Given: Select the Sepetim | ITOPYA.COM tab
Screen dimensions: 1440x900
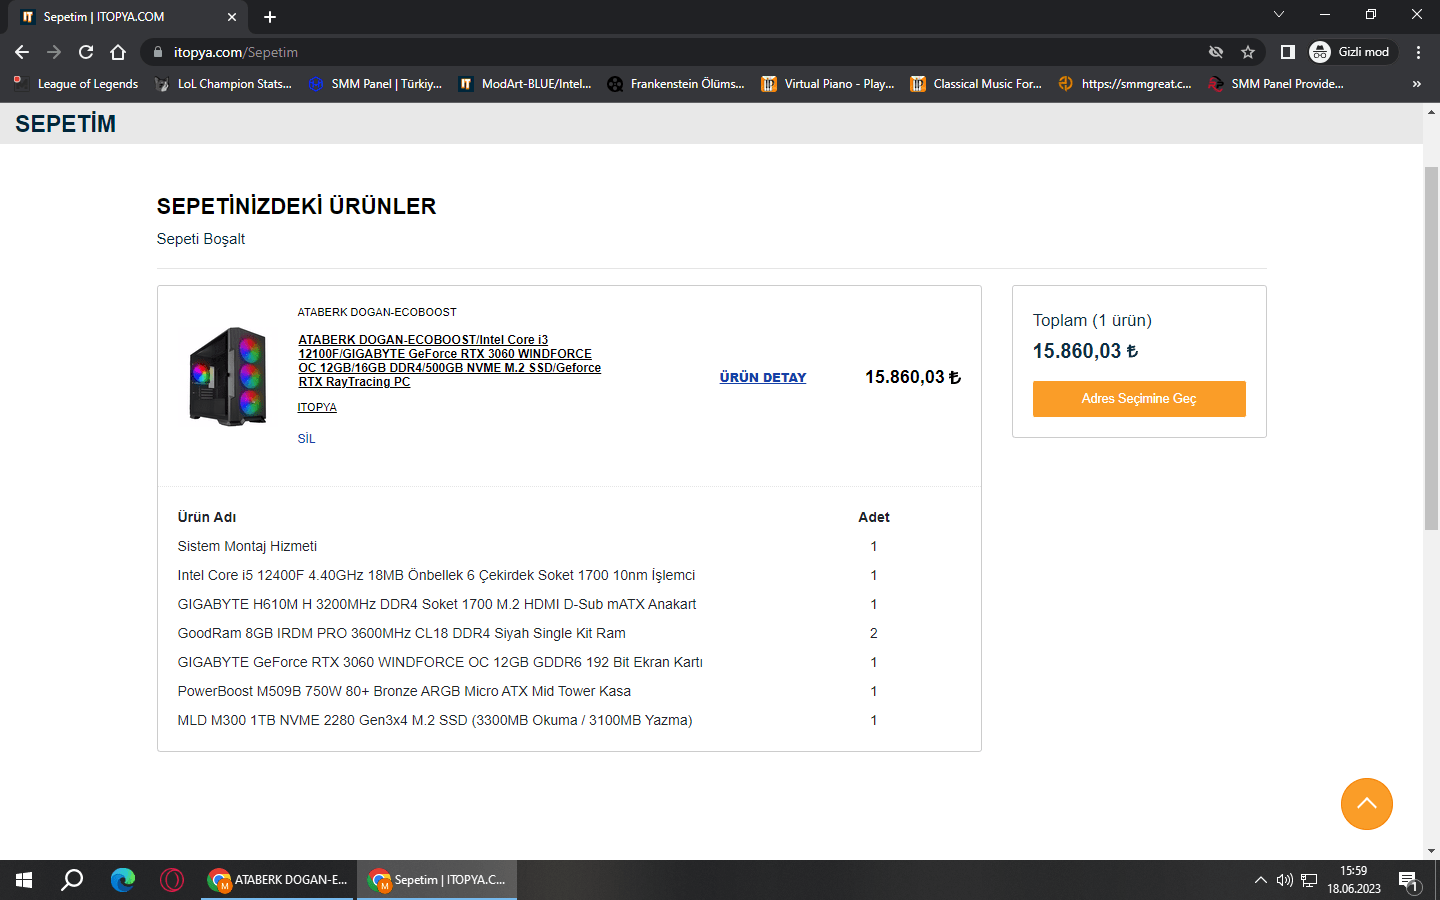Looking at the screenshot, I should [x=129, y=17].
